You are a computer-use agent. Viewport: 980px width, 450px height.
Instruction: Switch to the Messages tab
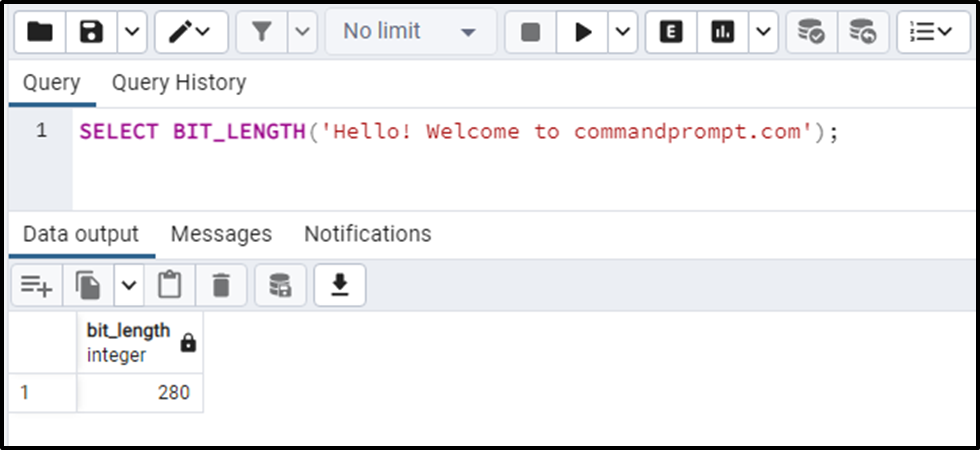221,234
